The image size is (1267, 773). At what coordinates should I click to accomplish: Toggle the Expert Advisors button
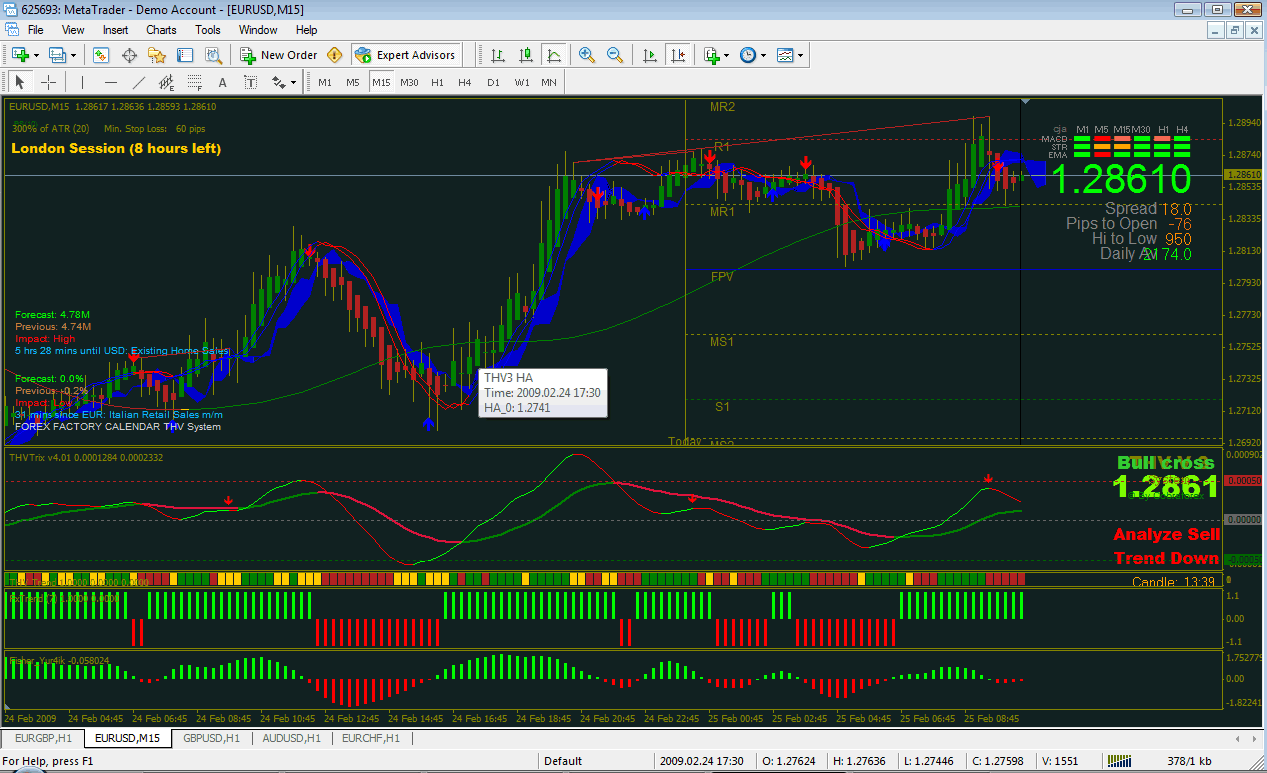pos(405,56)
